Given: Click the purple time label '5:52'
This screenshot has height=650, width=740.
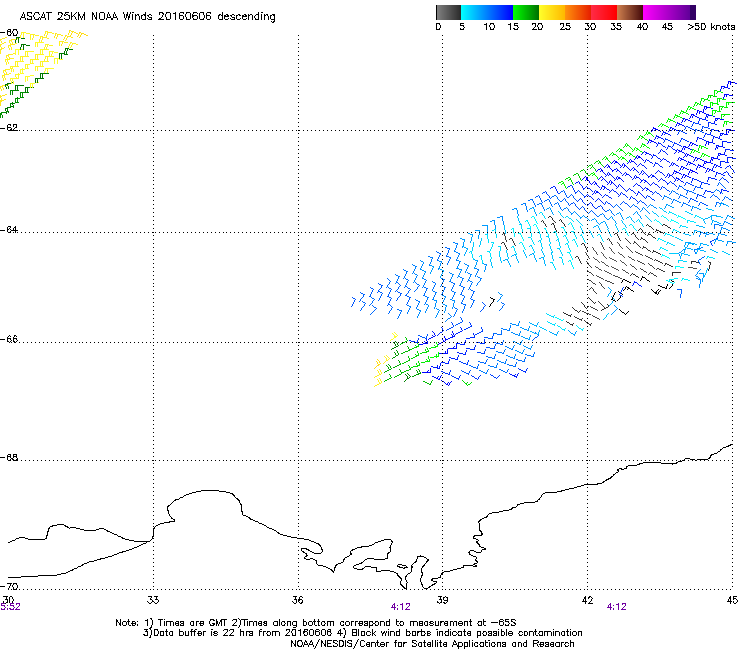Looking at the screenshot, I should pyautogui.click(x=10, y=607).
